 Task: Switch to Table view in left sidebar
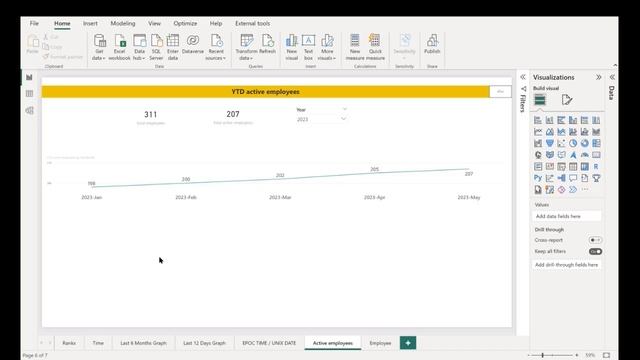(29, 93)
